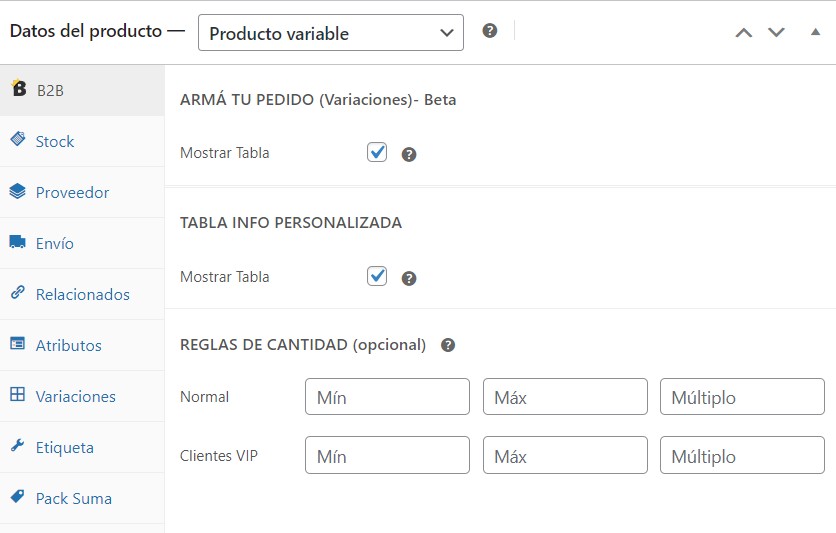Click help icon beside product type dropdown
836x533 pixels.
point(489,31)
